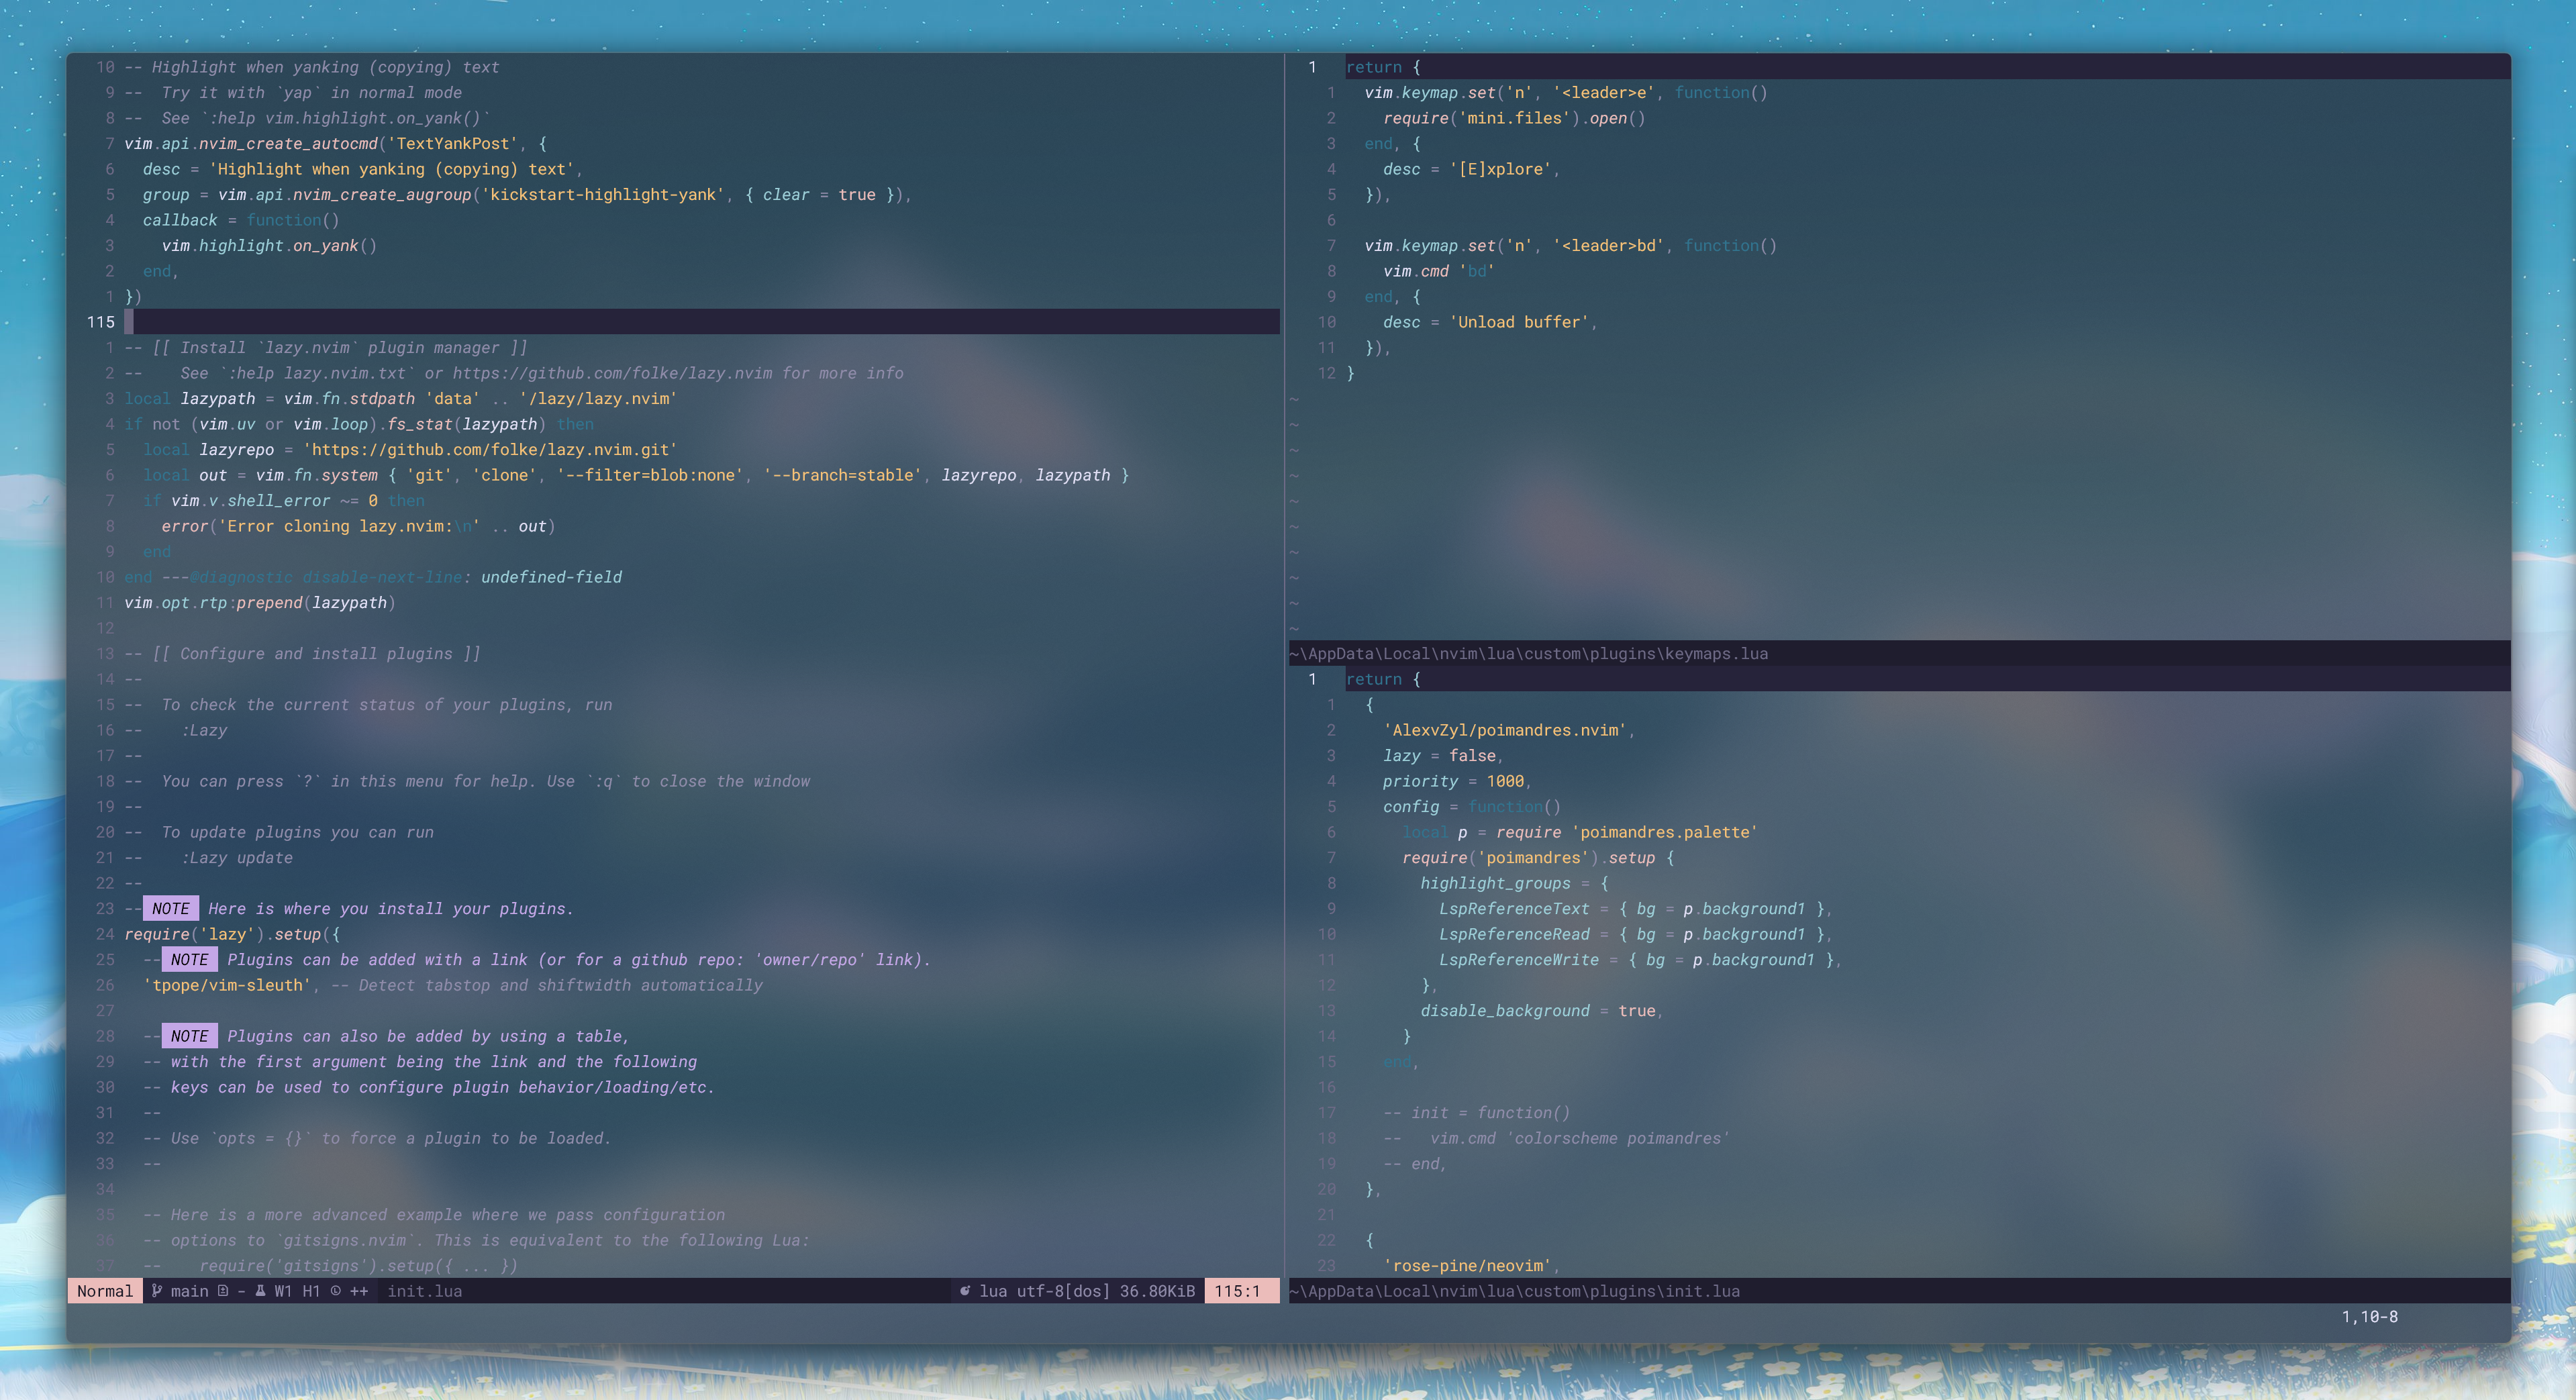The width and height of the screenshot is (2576, 1400).
Task: Click 'highlight_groups = {' line
Action: click(1514, 883)
